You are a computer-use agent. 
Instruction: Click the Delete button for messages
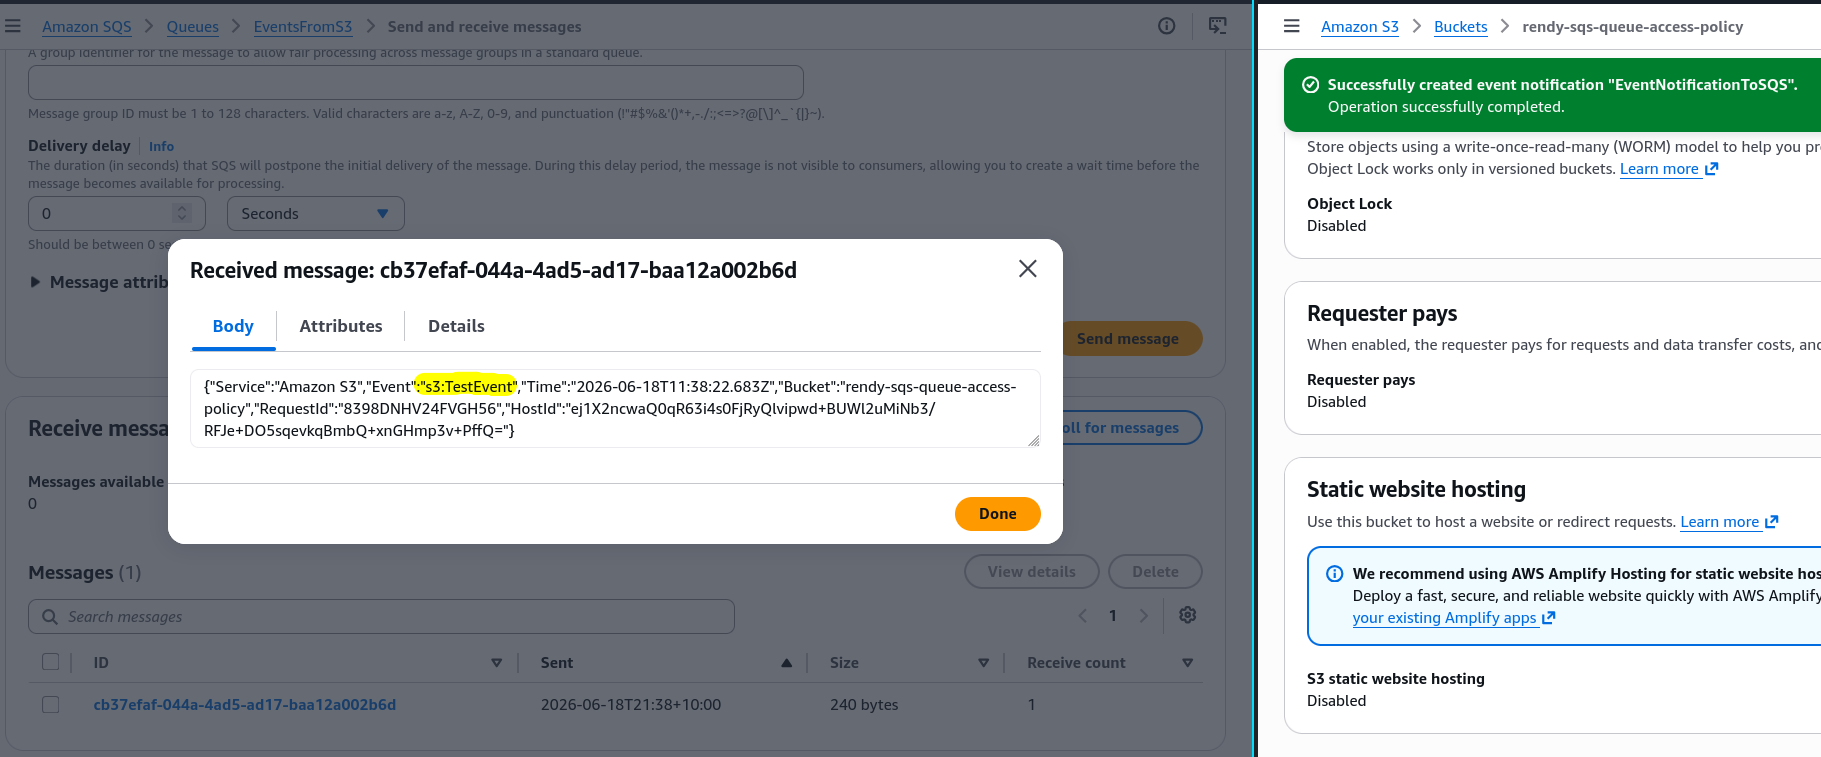coord(1155,572)
